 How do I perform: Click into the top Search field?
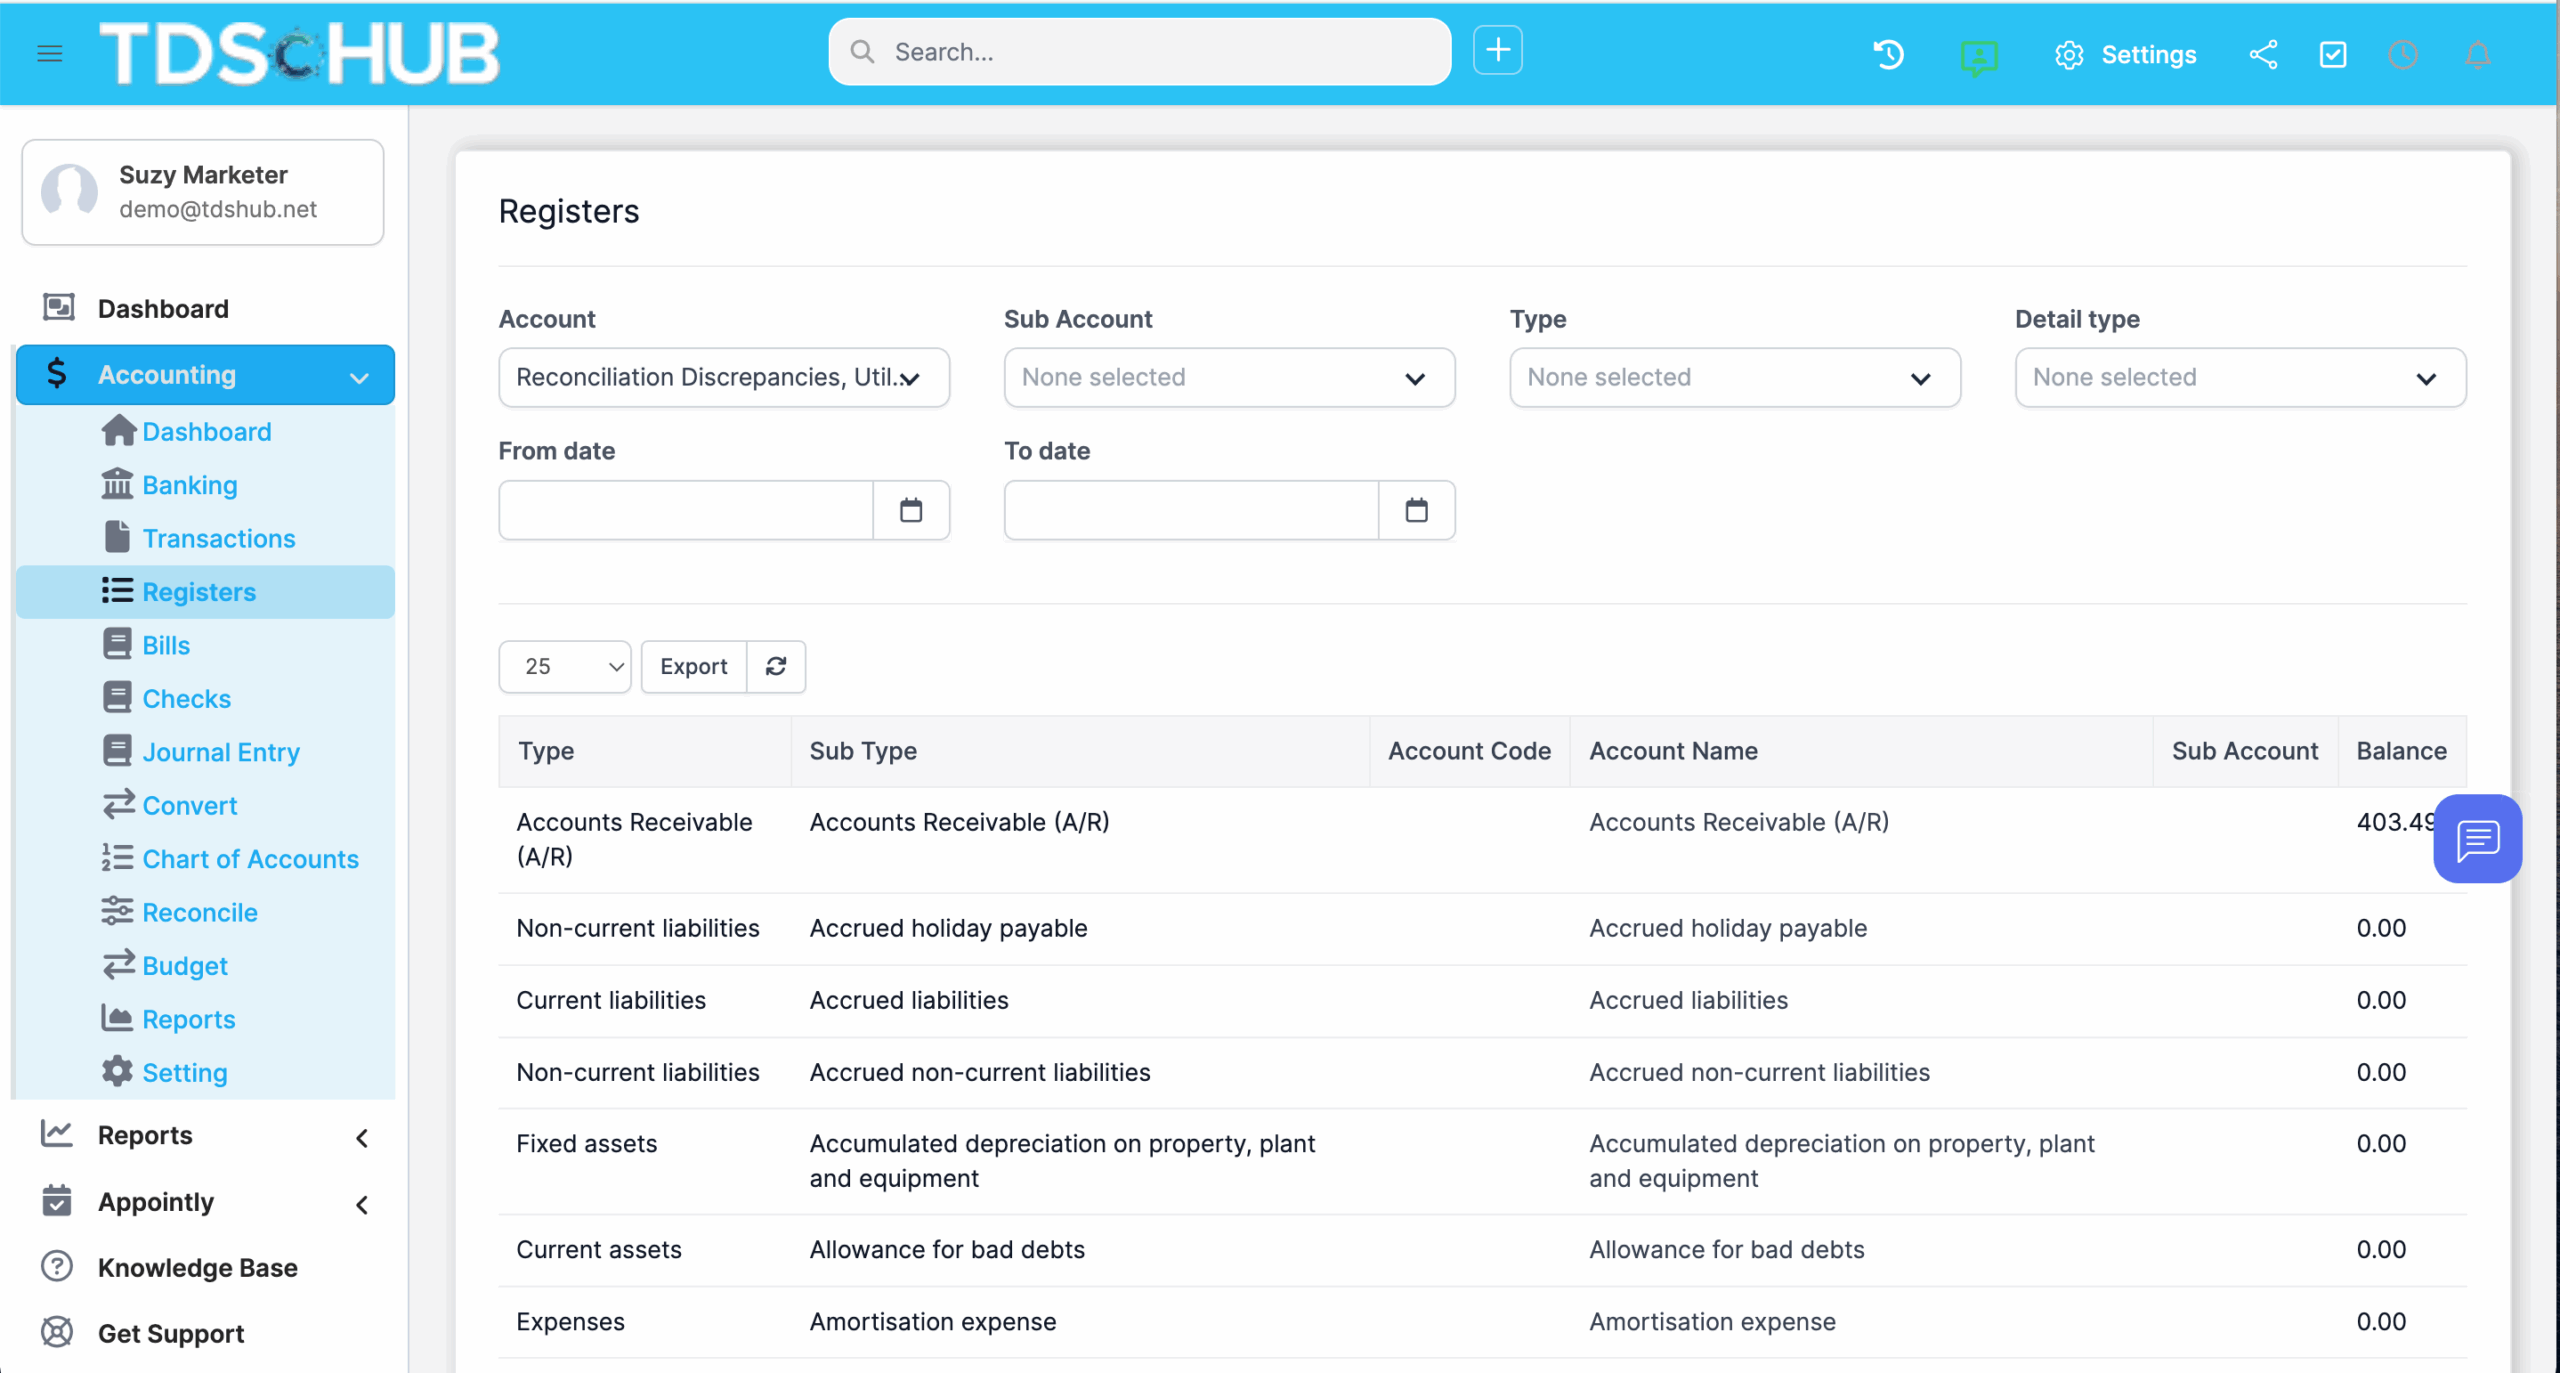click(1140, 52)
